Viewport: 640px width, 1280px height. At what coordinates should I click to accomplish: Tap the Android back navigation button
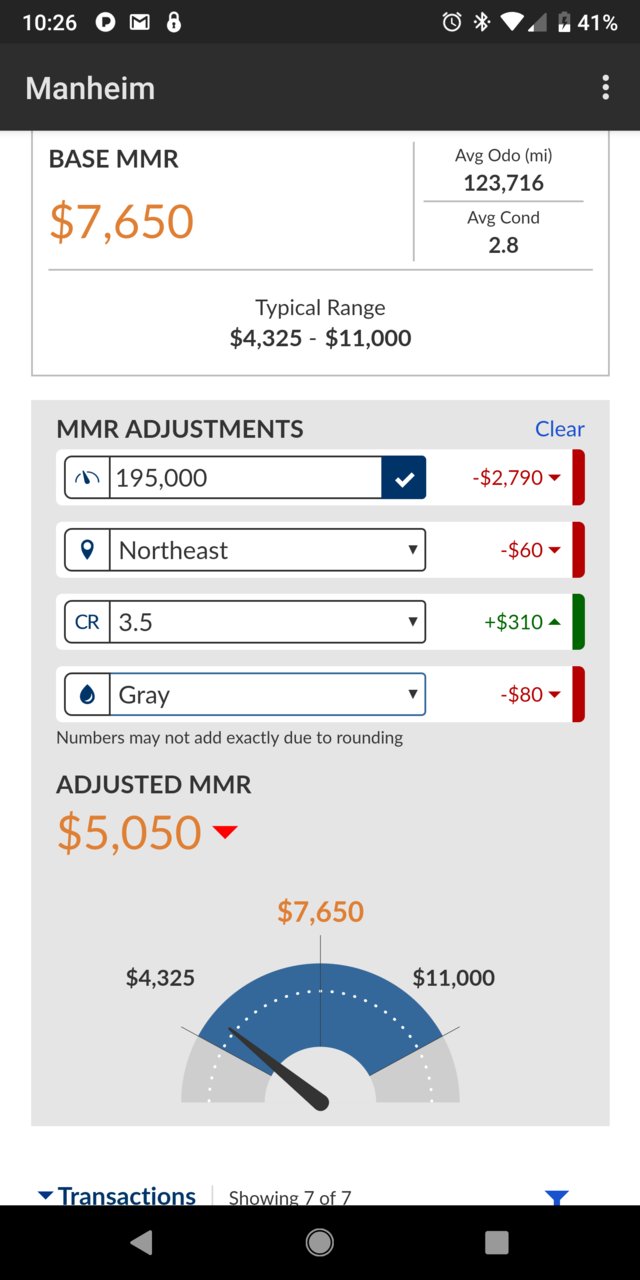[141, 1242]
